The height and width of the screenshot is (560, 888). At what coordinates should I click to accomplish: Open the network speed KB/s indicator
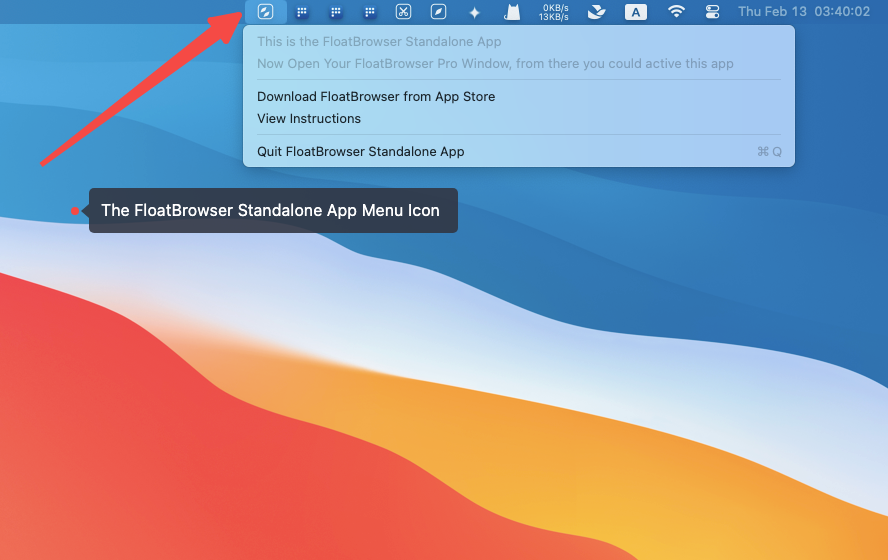point(554,12)
